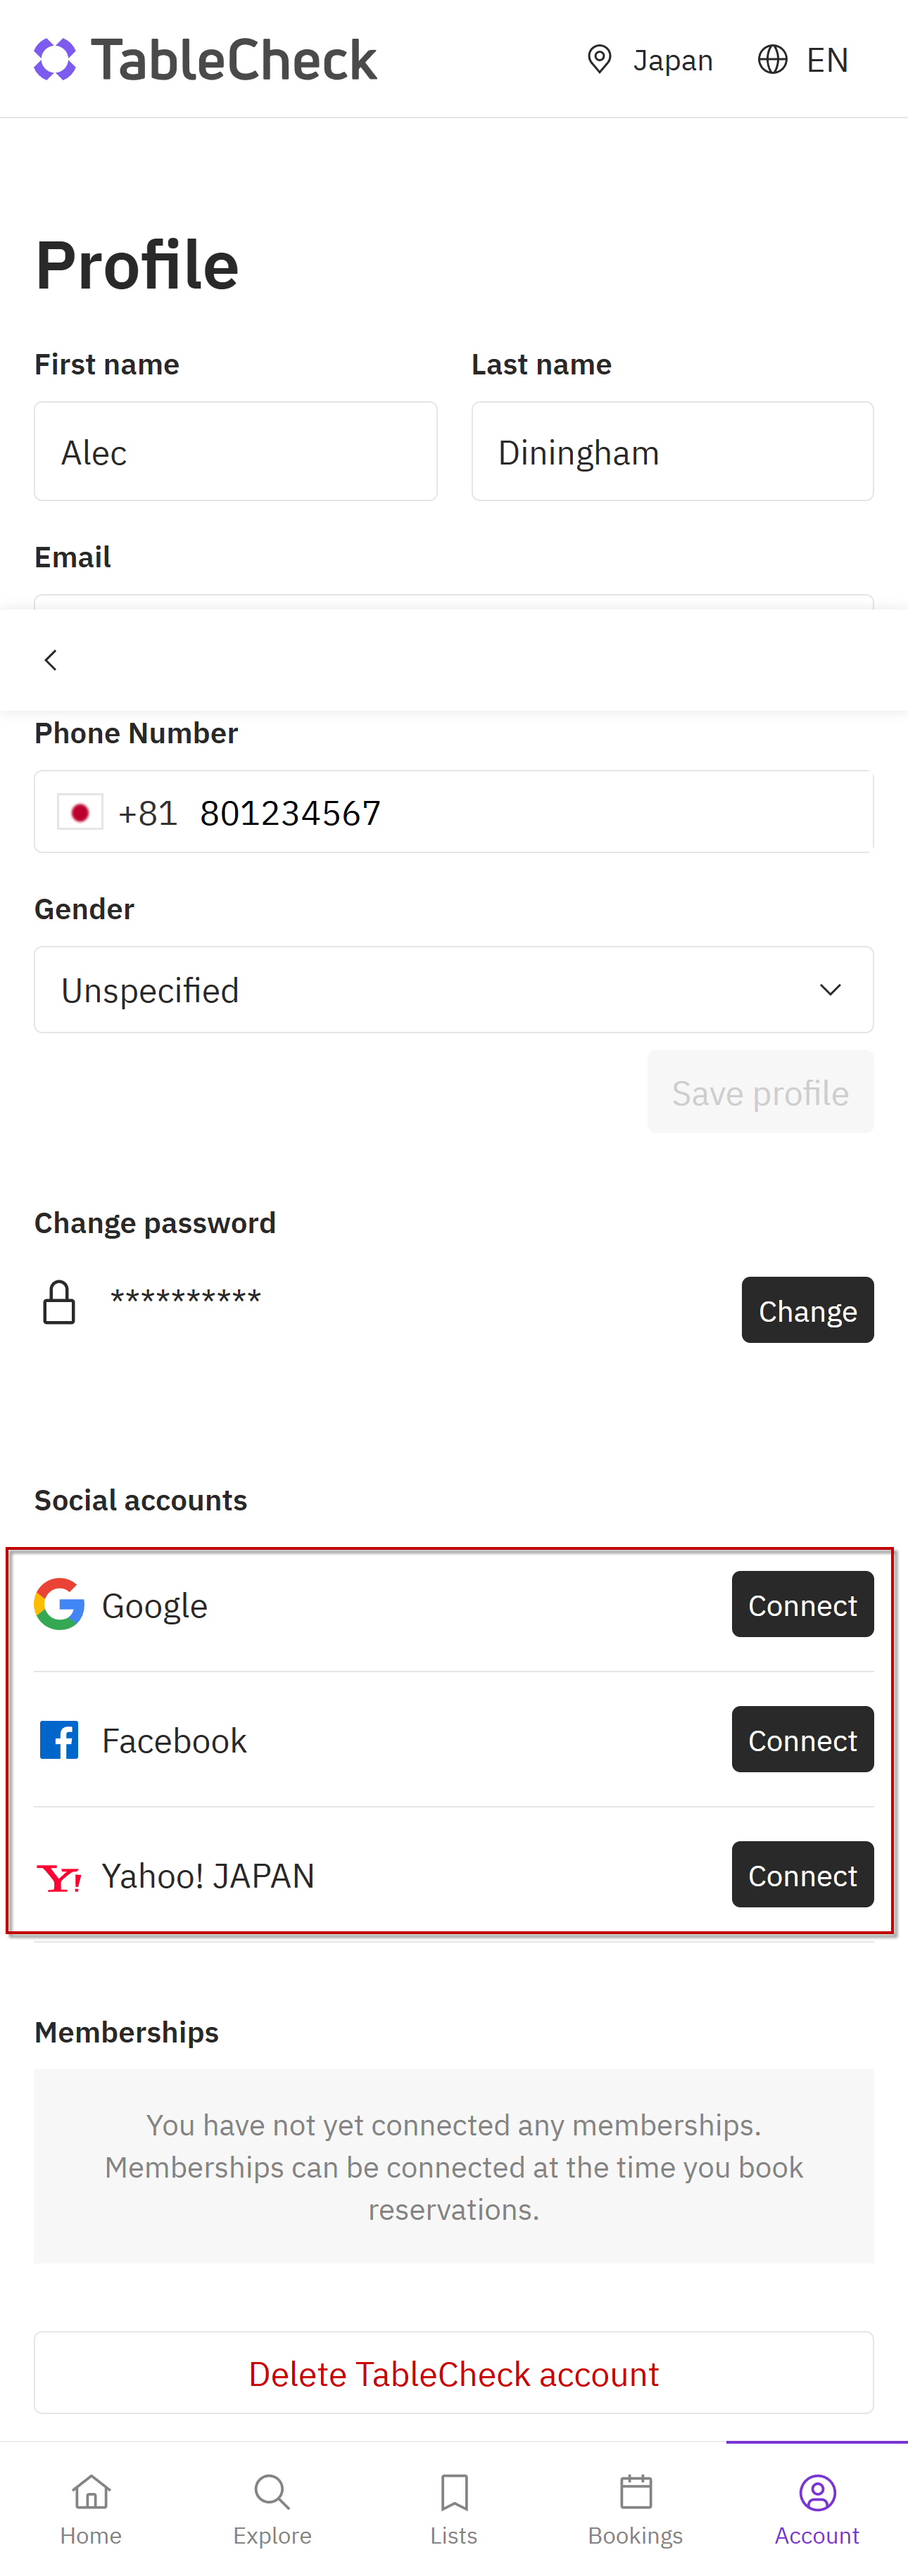The height and width of the screenshot is (2576, 908).
Task: Click the Yahoo! JAPAN logo icon
Action: pyautogui.click(x=59, y=1877)
